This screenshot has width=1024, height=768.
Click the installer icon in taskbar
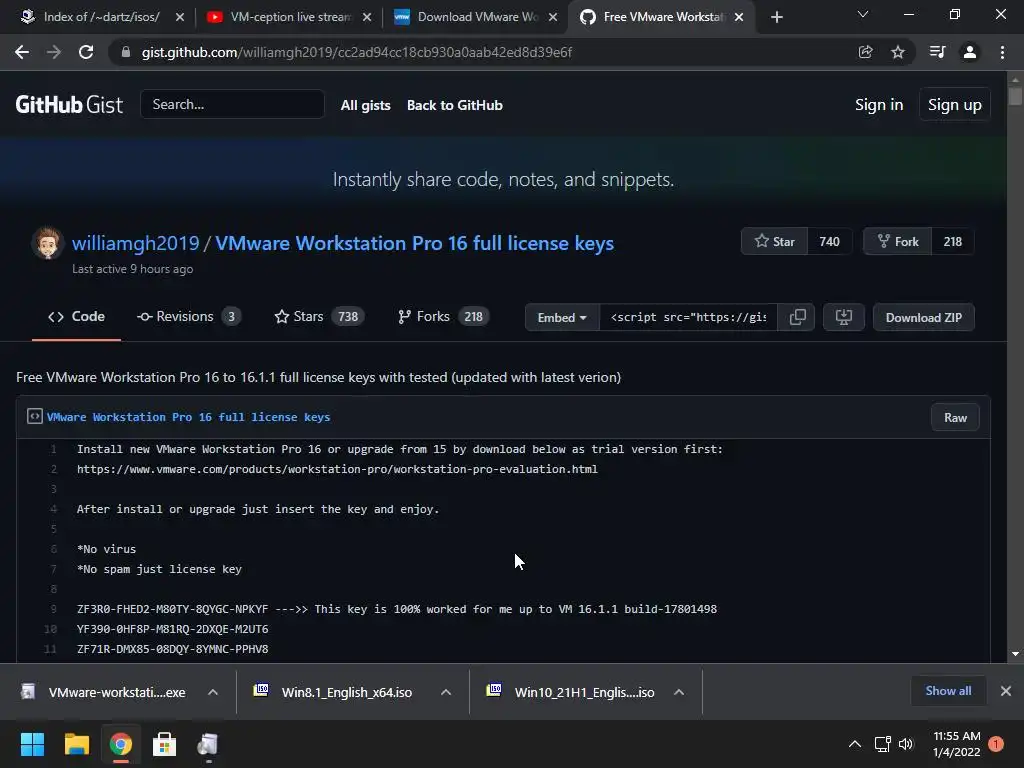(208, 744)
